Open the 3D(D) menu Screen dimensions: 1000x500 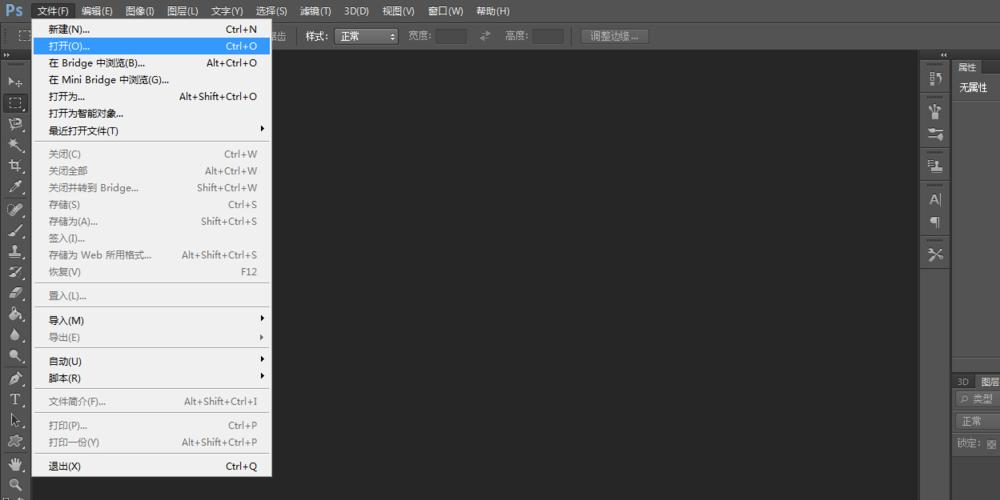(356, 11)
